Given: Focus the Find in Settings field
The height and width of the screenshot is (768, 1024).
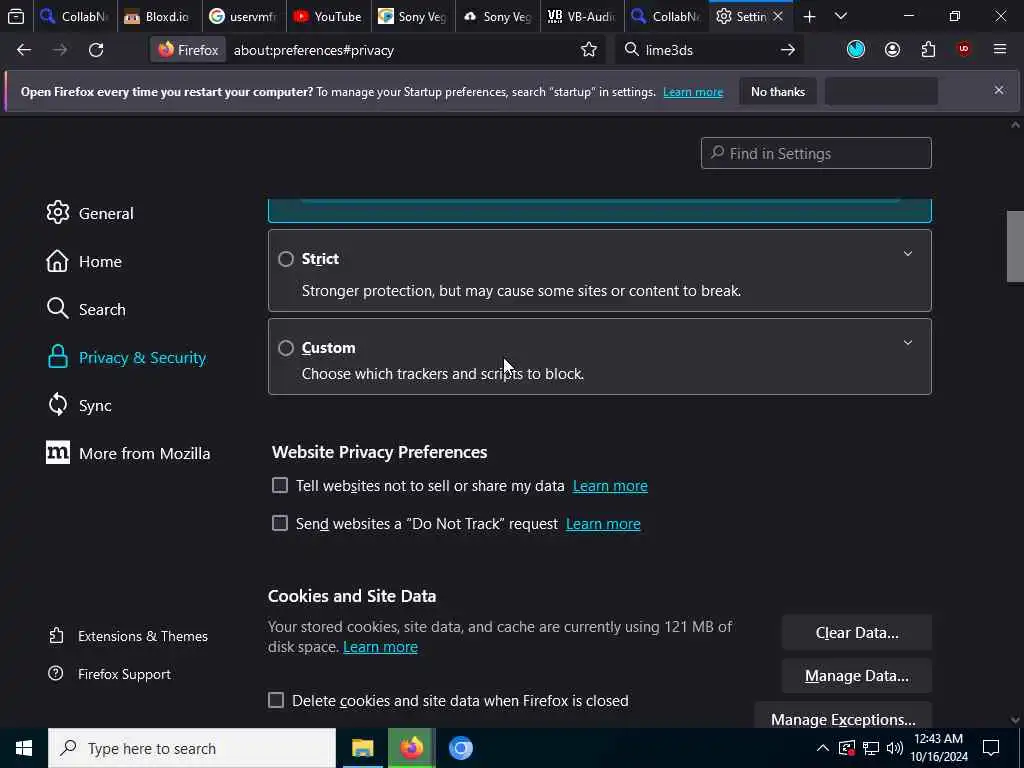Looking at the screenshot, I should pos(816,153).
